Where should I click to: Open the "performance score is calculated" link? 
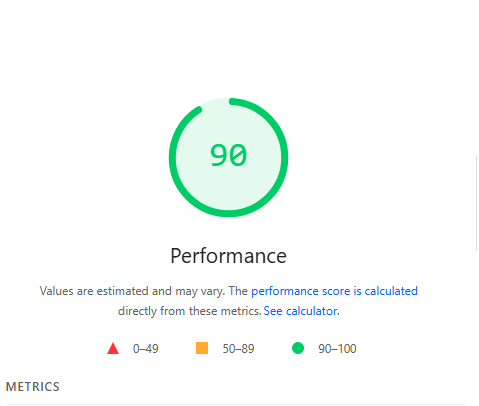[334, 291]
